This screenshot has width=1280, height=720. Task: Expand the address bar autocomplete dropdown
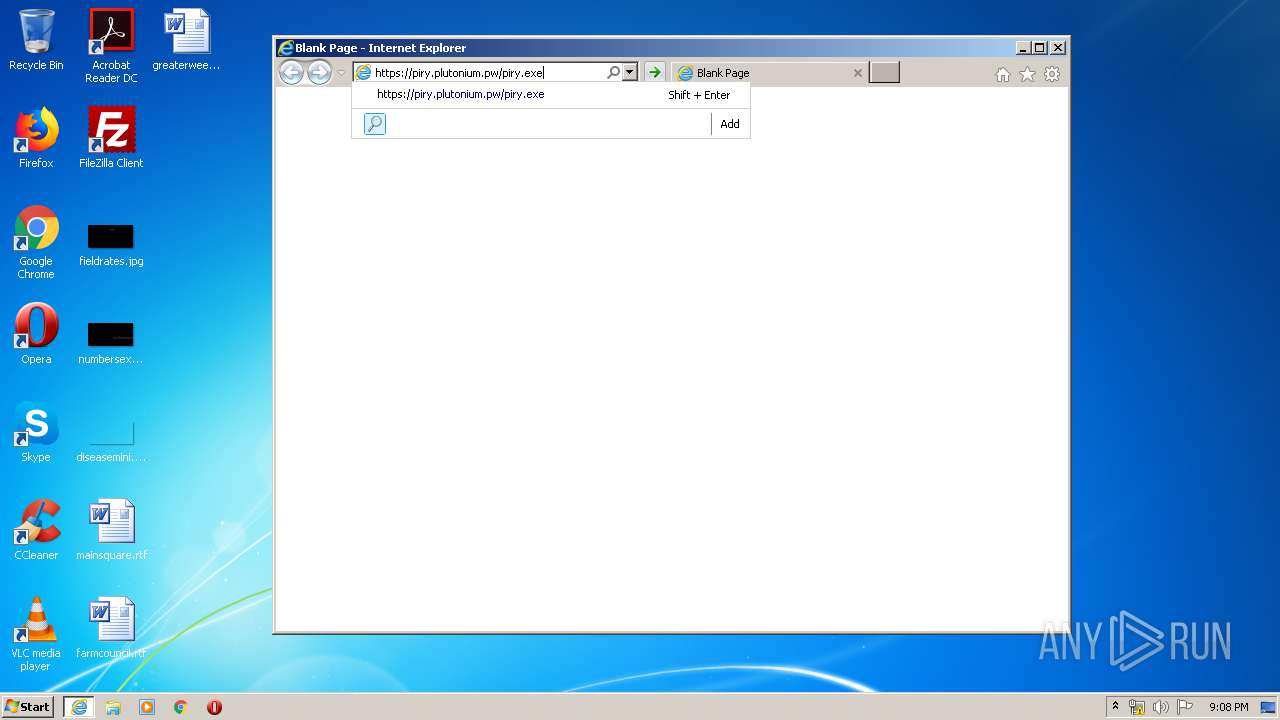pyautogui.click(x=629, y=72)
